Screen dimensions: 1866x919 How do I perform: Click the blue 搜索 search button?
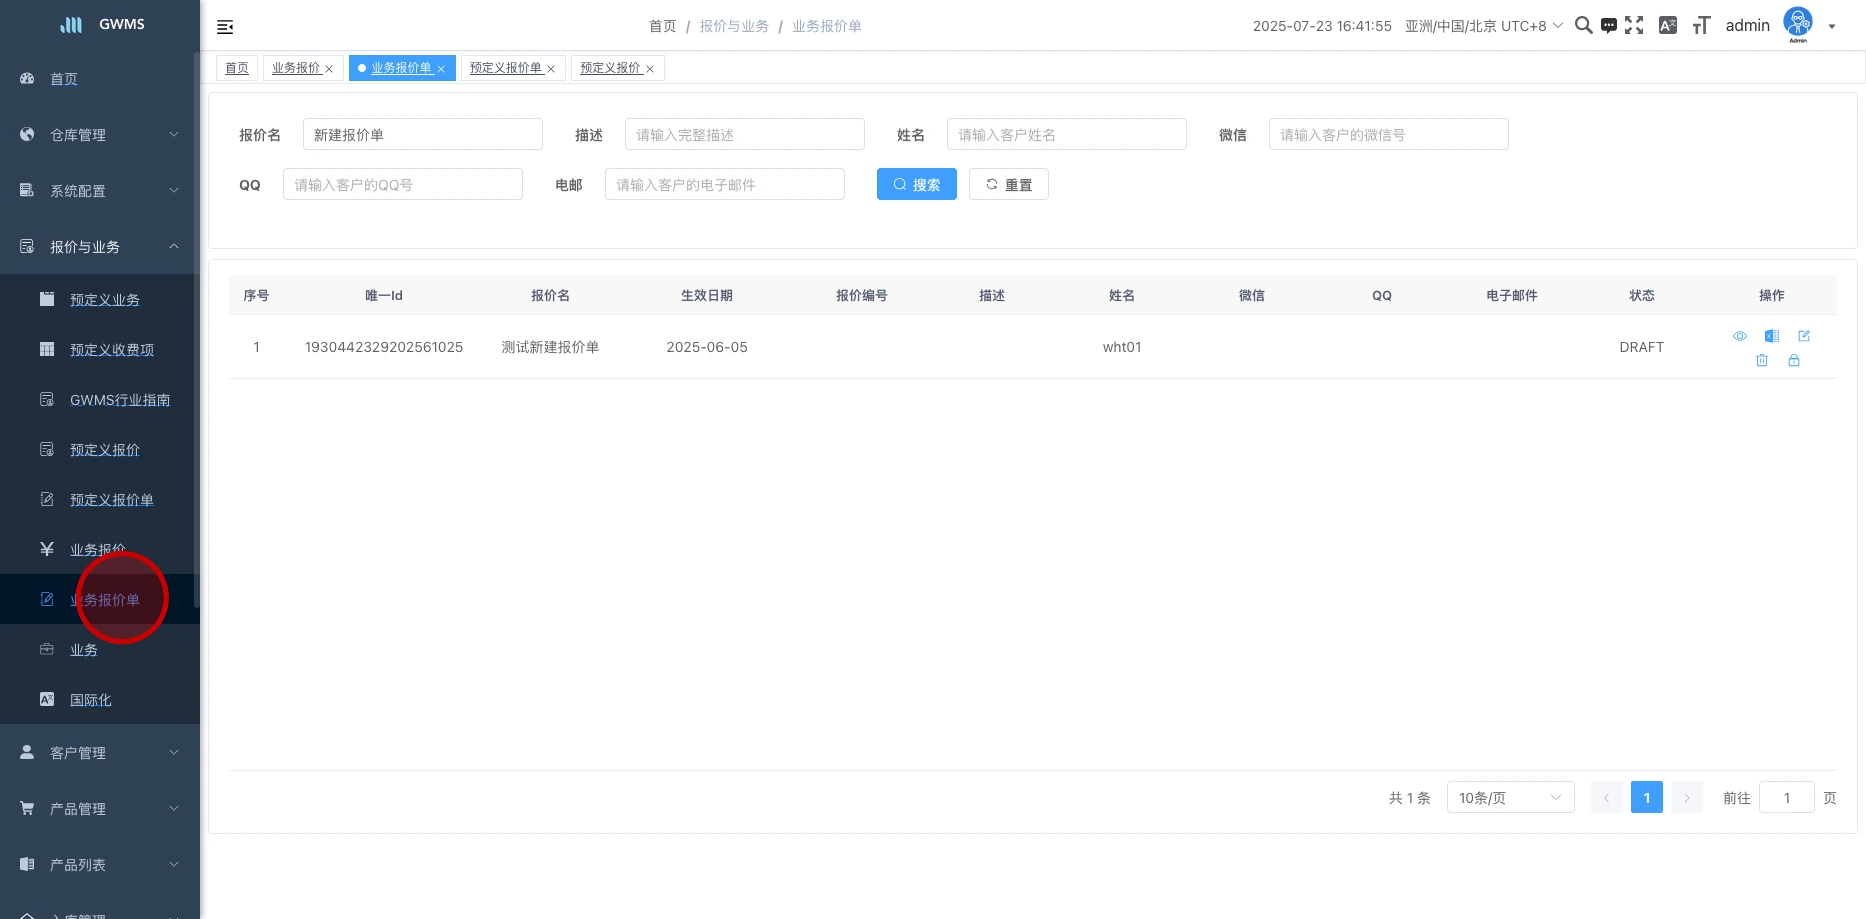click(916, 185)
